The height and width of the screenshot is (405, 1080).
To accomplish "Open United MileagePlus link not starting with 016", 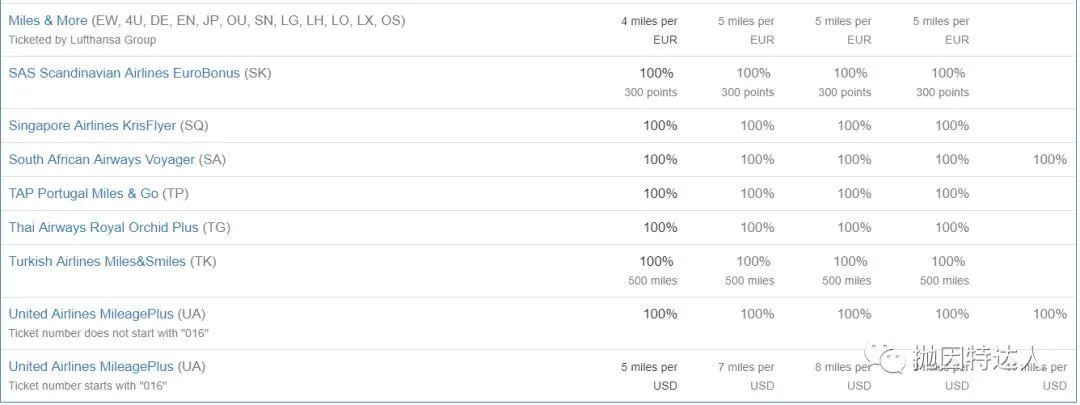I will click(x=91, y=314).
